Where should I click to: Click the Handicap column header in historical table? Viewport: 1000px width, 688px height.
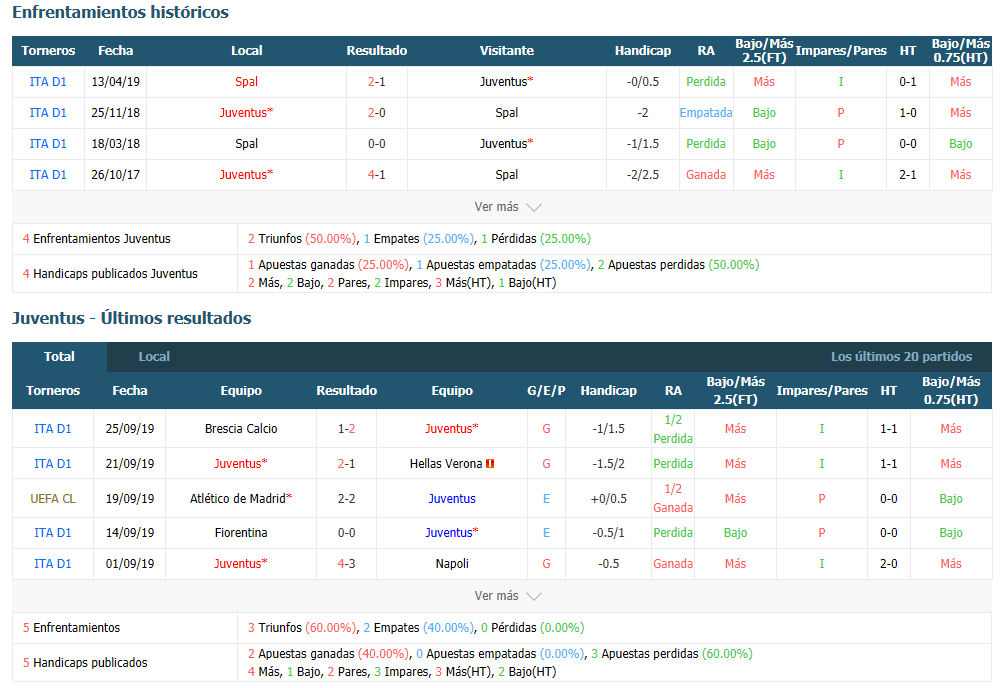643,50
